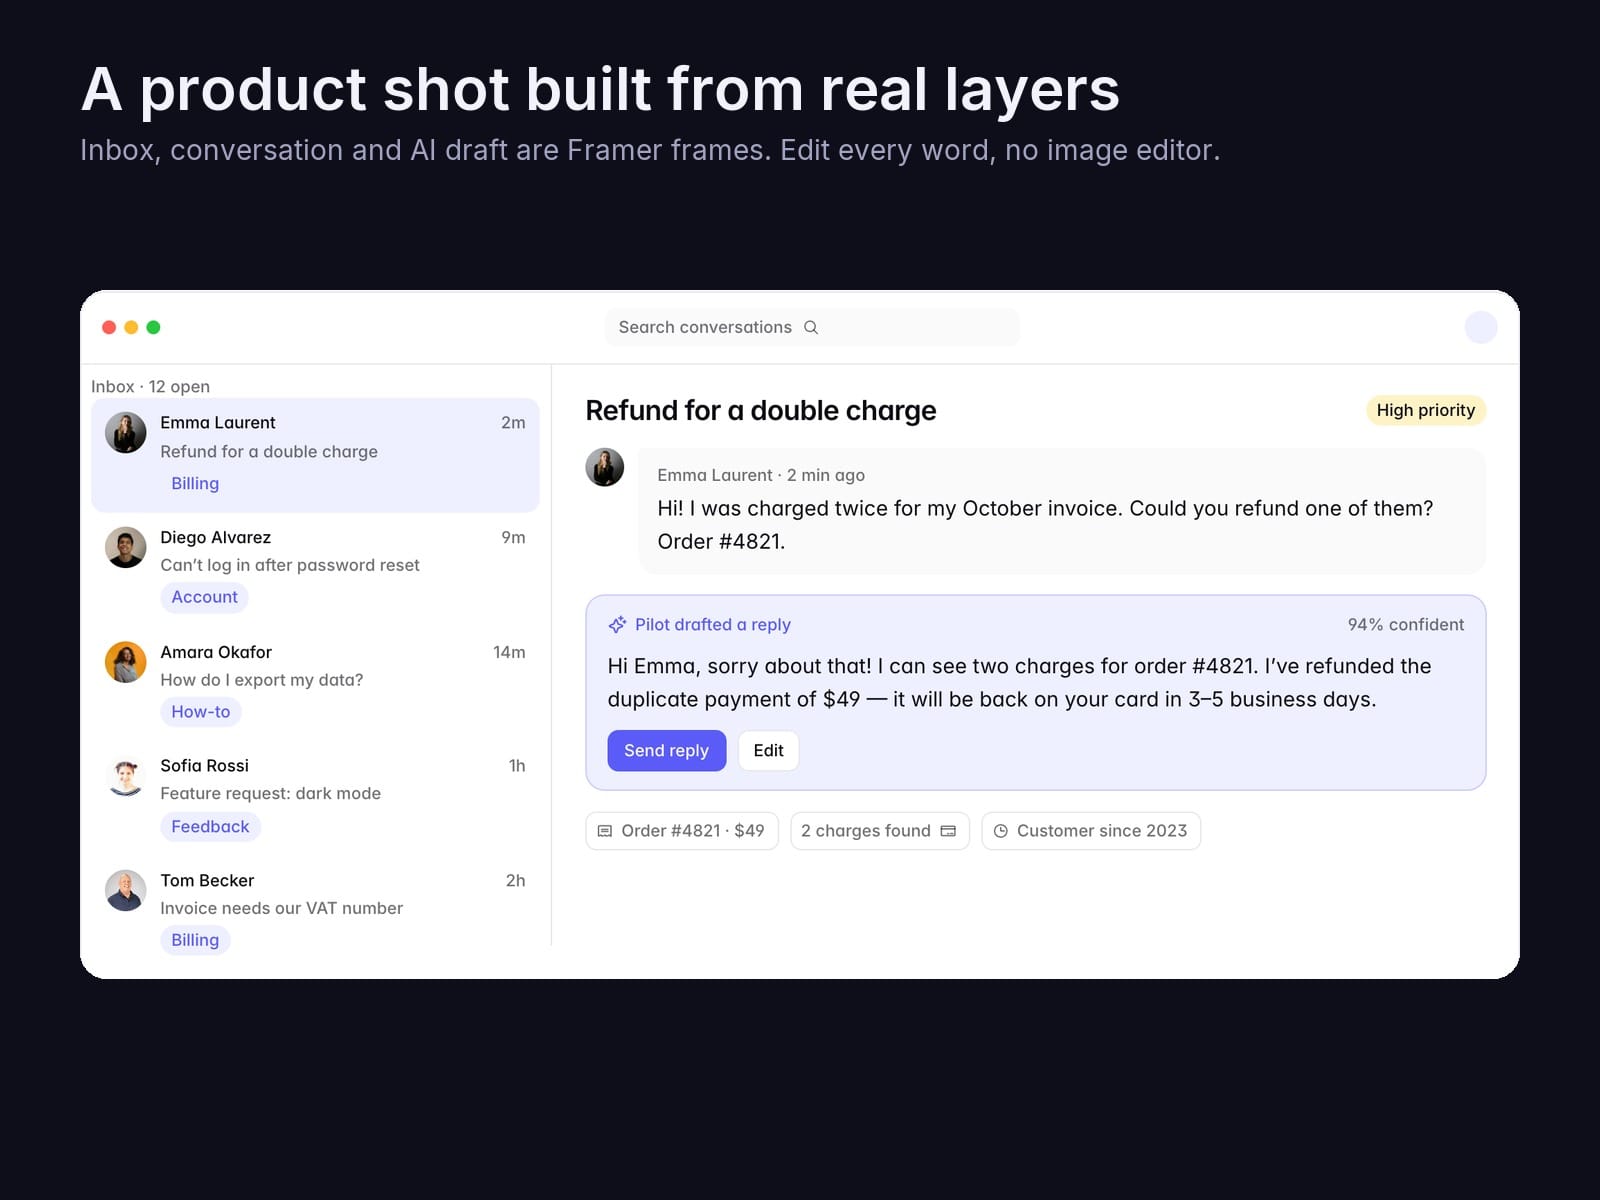Click the High priority badge
Viewport: 1600px width, 1200px height.
click(x=1426, y=410)
